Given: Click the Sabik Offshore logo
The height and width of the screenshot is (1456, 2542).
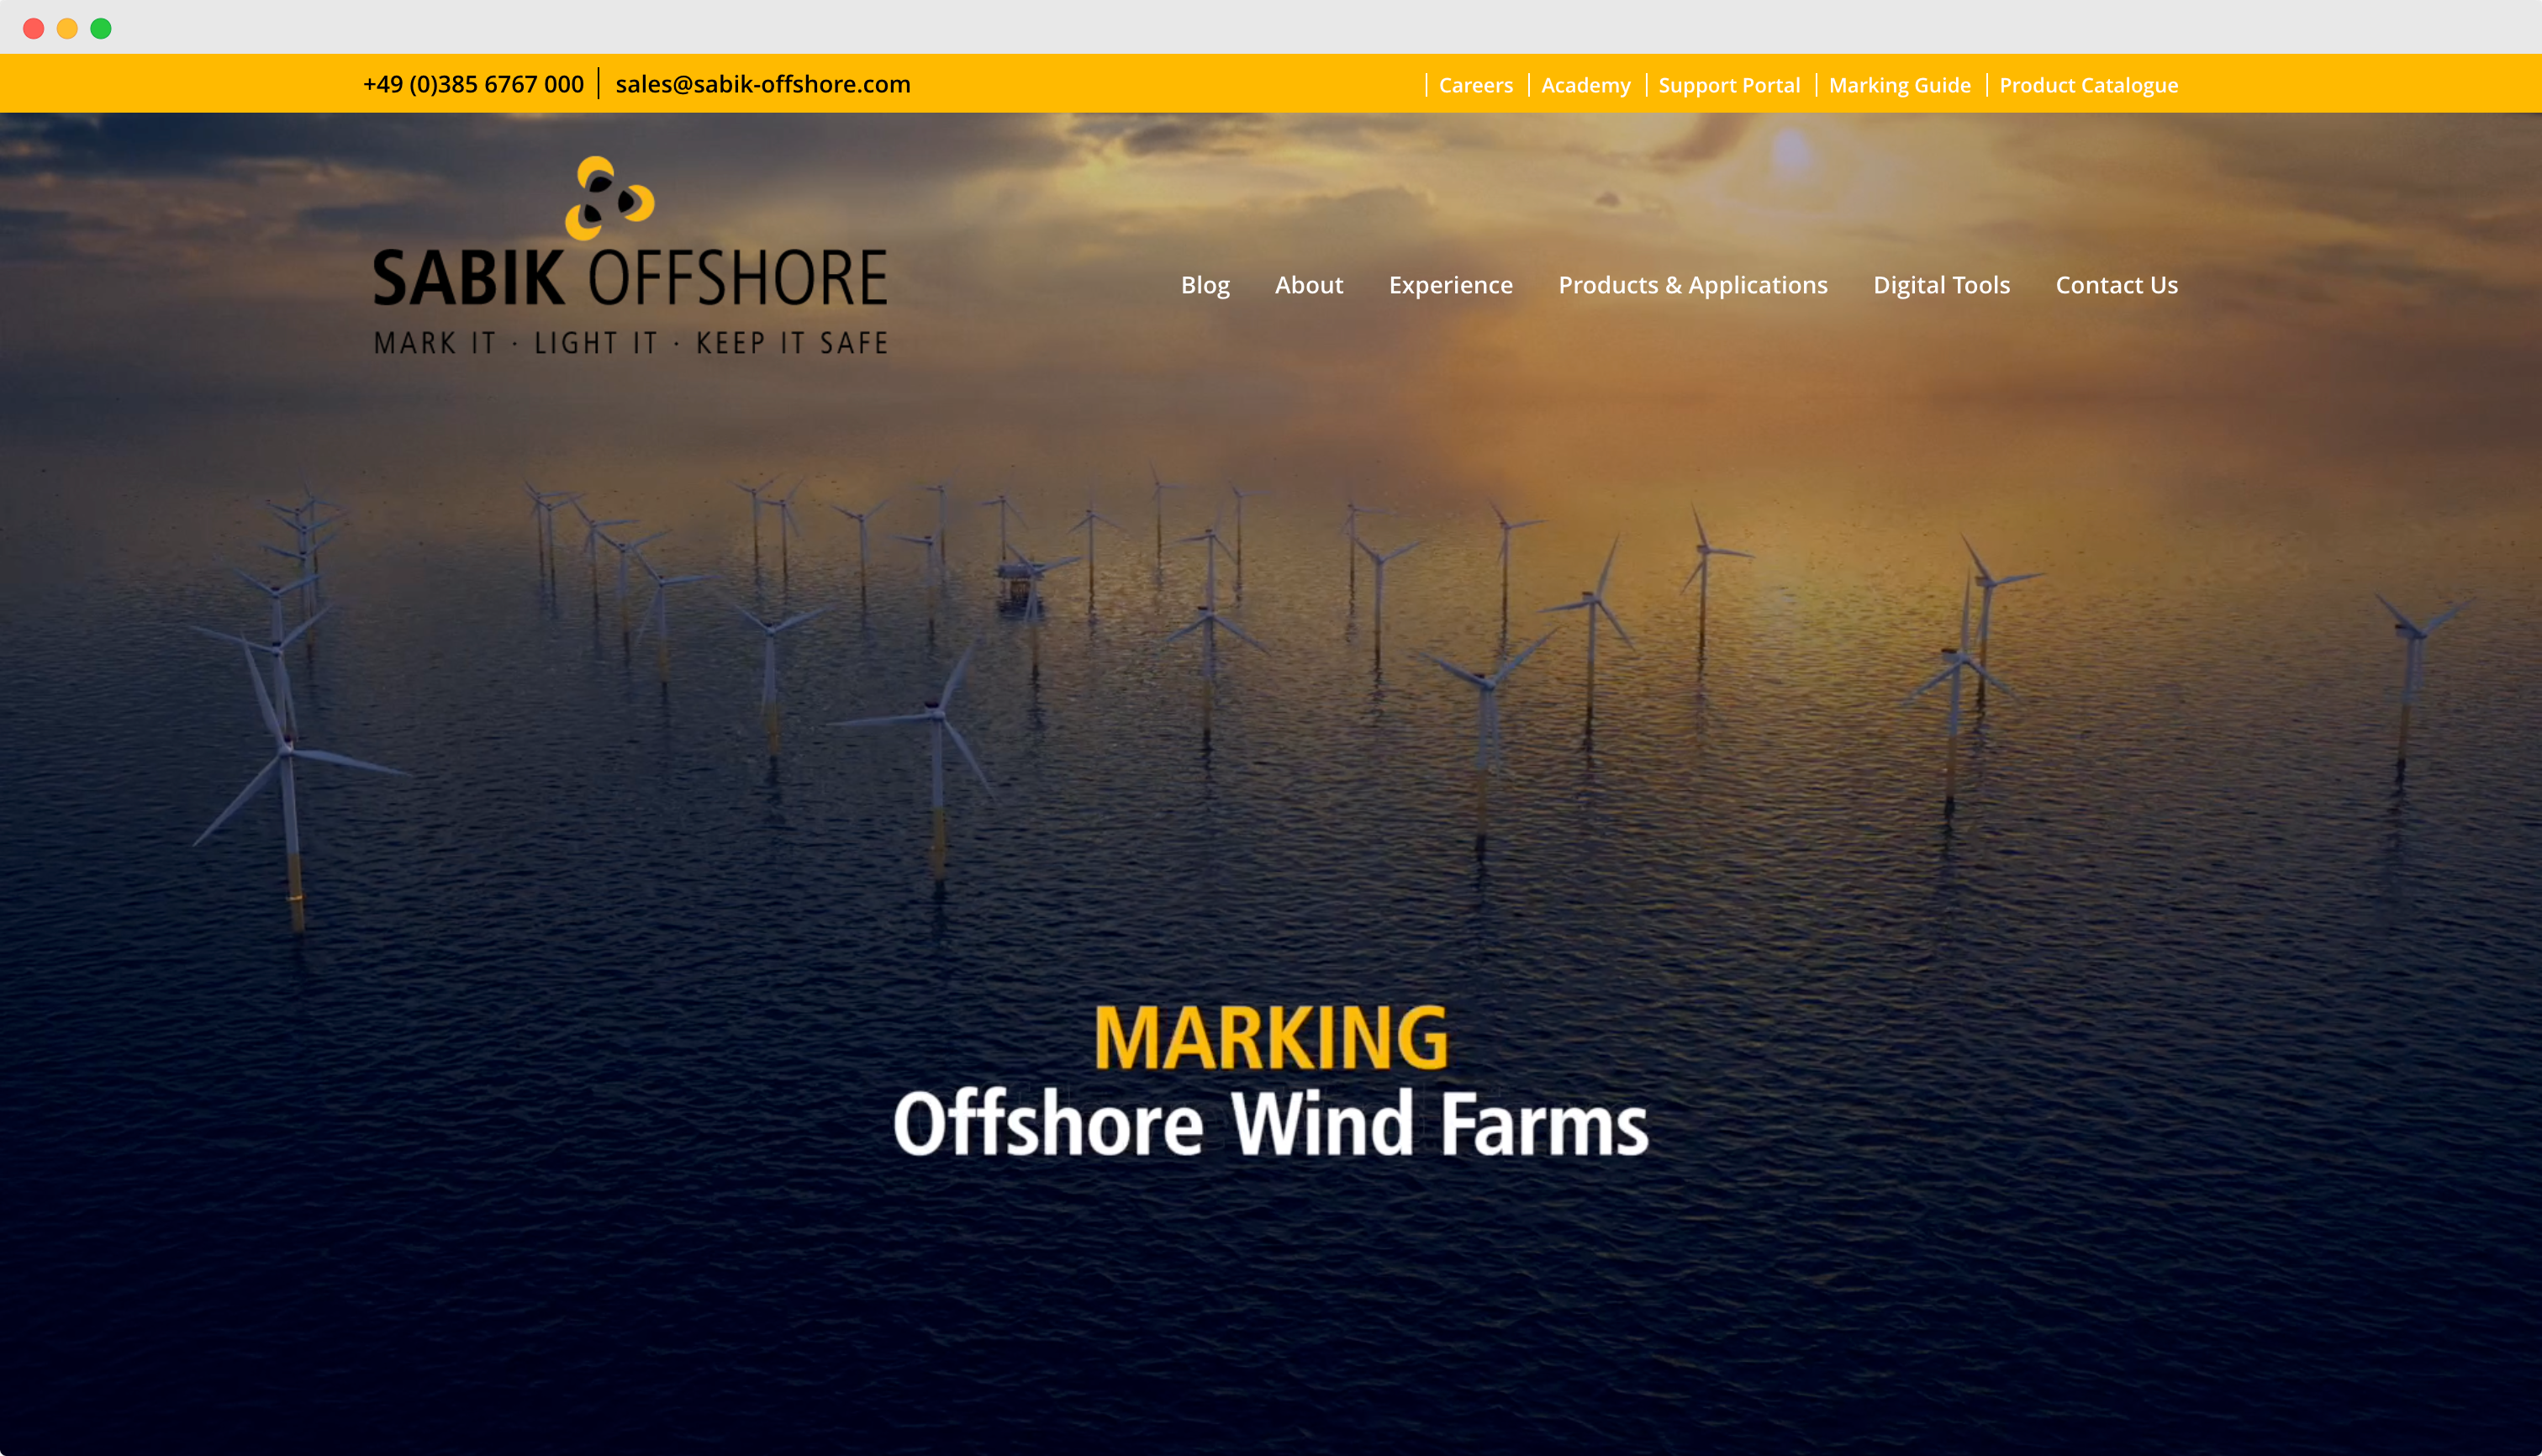Looking at the screenshot, I should (x=630, y=255).
